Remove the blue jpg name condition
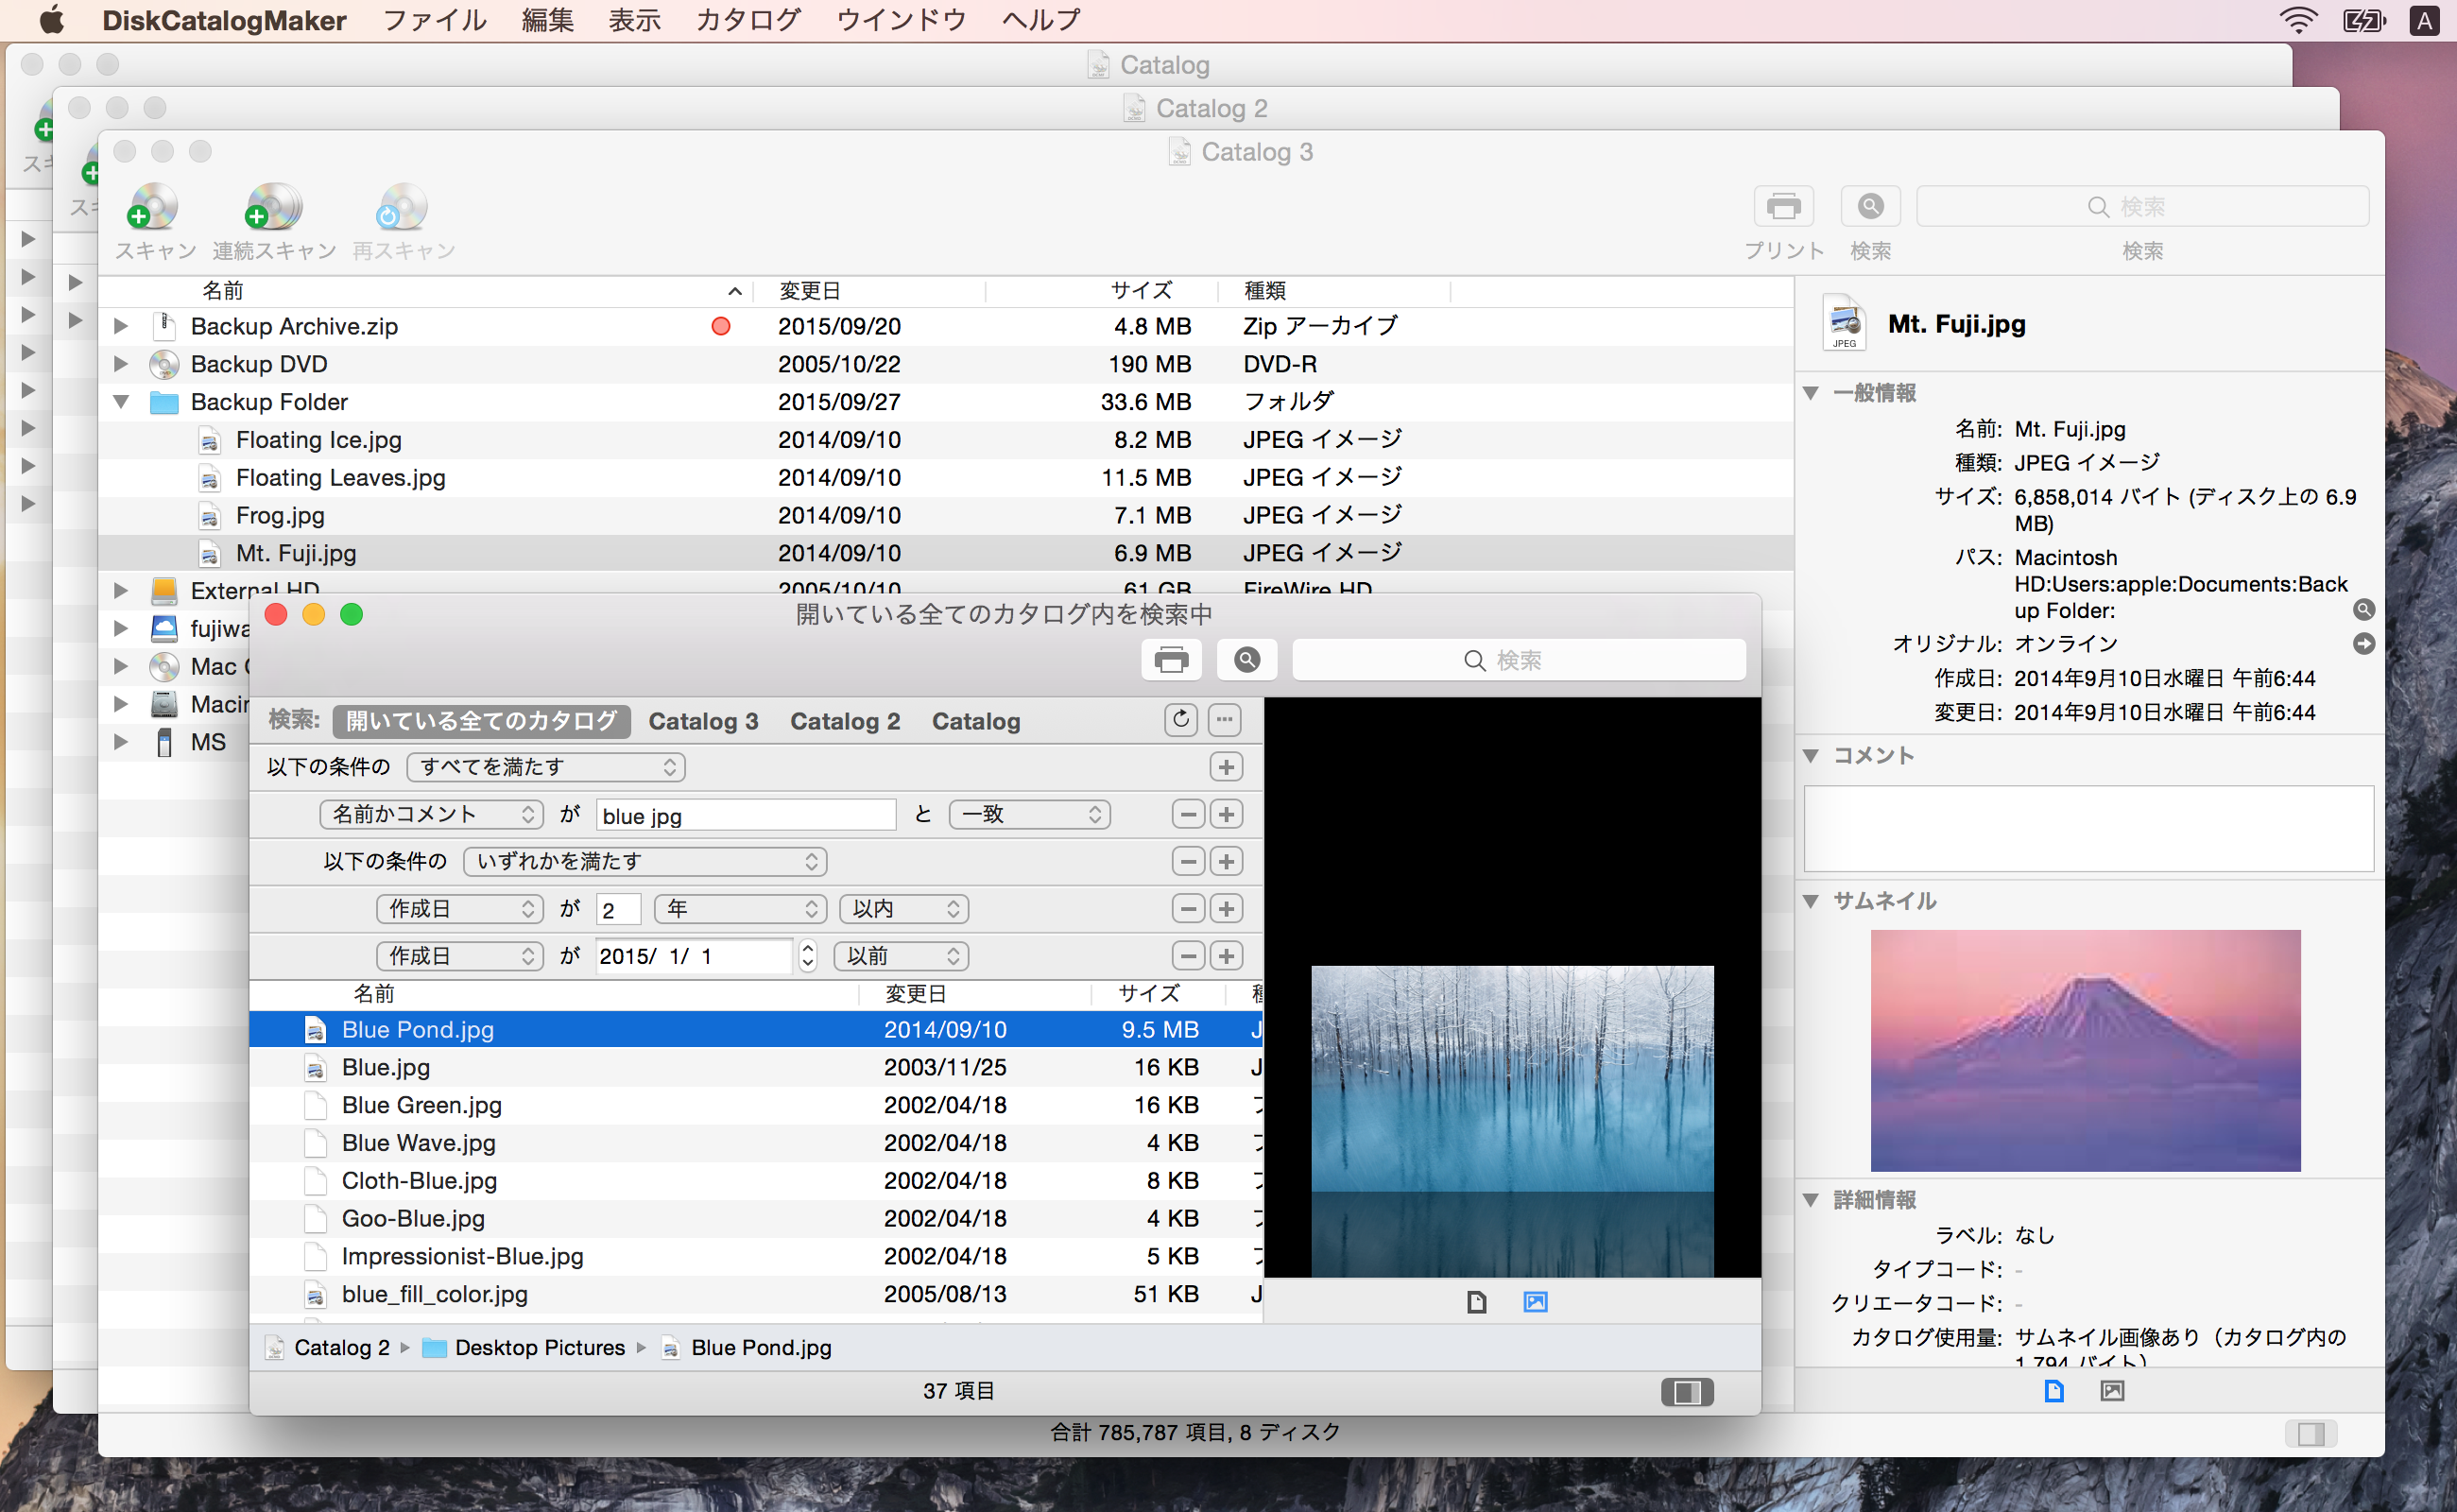Screen dimensions: 2457x1512 [x=1187, y=814]
